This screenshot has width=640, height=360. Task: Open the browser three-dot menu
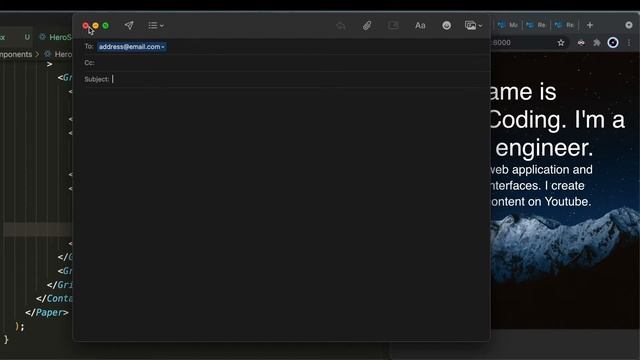pyautogui.click(x=629, y=42)
